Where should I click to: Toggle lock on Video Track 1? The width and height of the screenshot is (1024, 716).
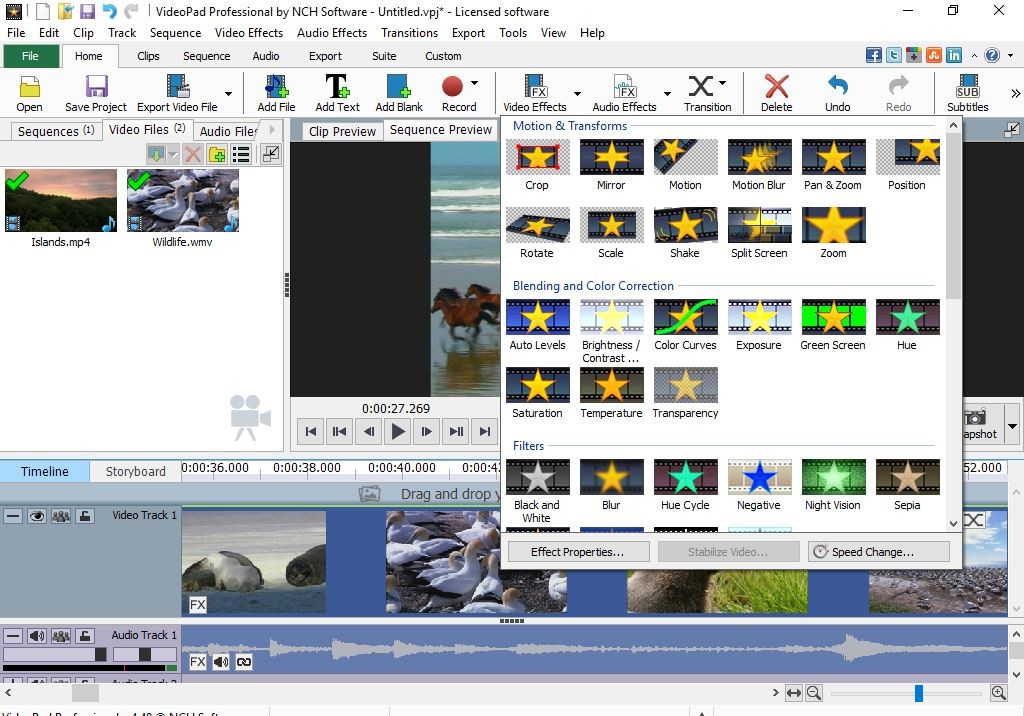86,516
